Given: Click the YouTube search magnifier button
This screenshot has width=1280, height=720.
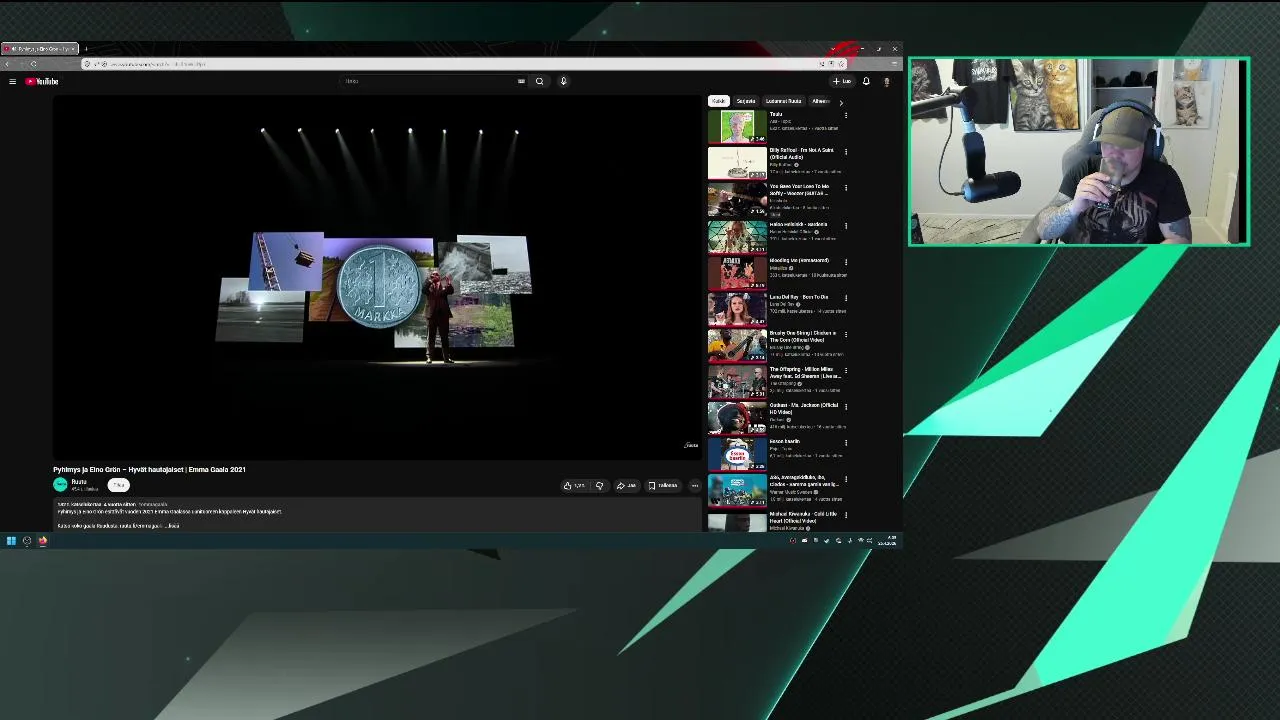Looking at the screenshot, I should 540,81.
